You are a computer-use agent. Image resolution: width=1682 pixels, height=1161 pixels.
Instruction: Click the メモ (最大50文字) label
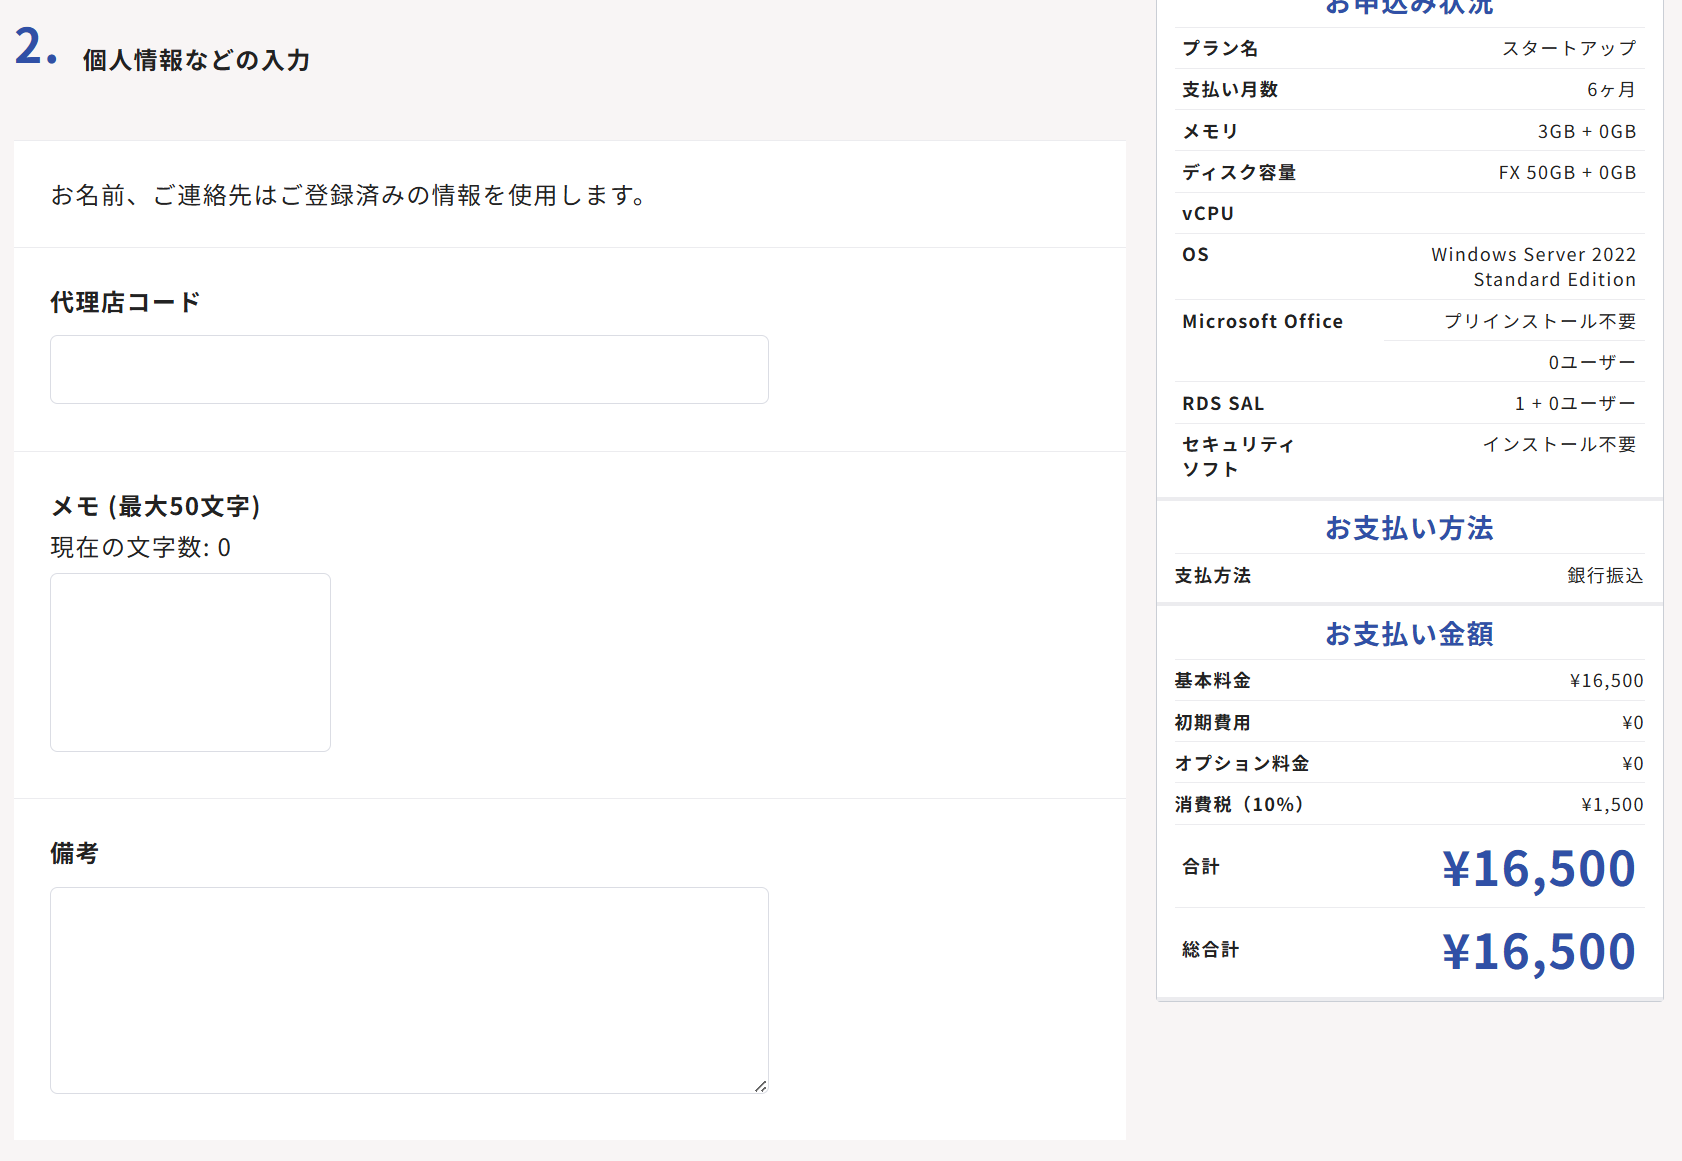pos(156,506)
